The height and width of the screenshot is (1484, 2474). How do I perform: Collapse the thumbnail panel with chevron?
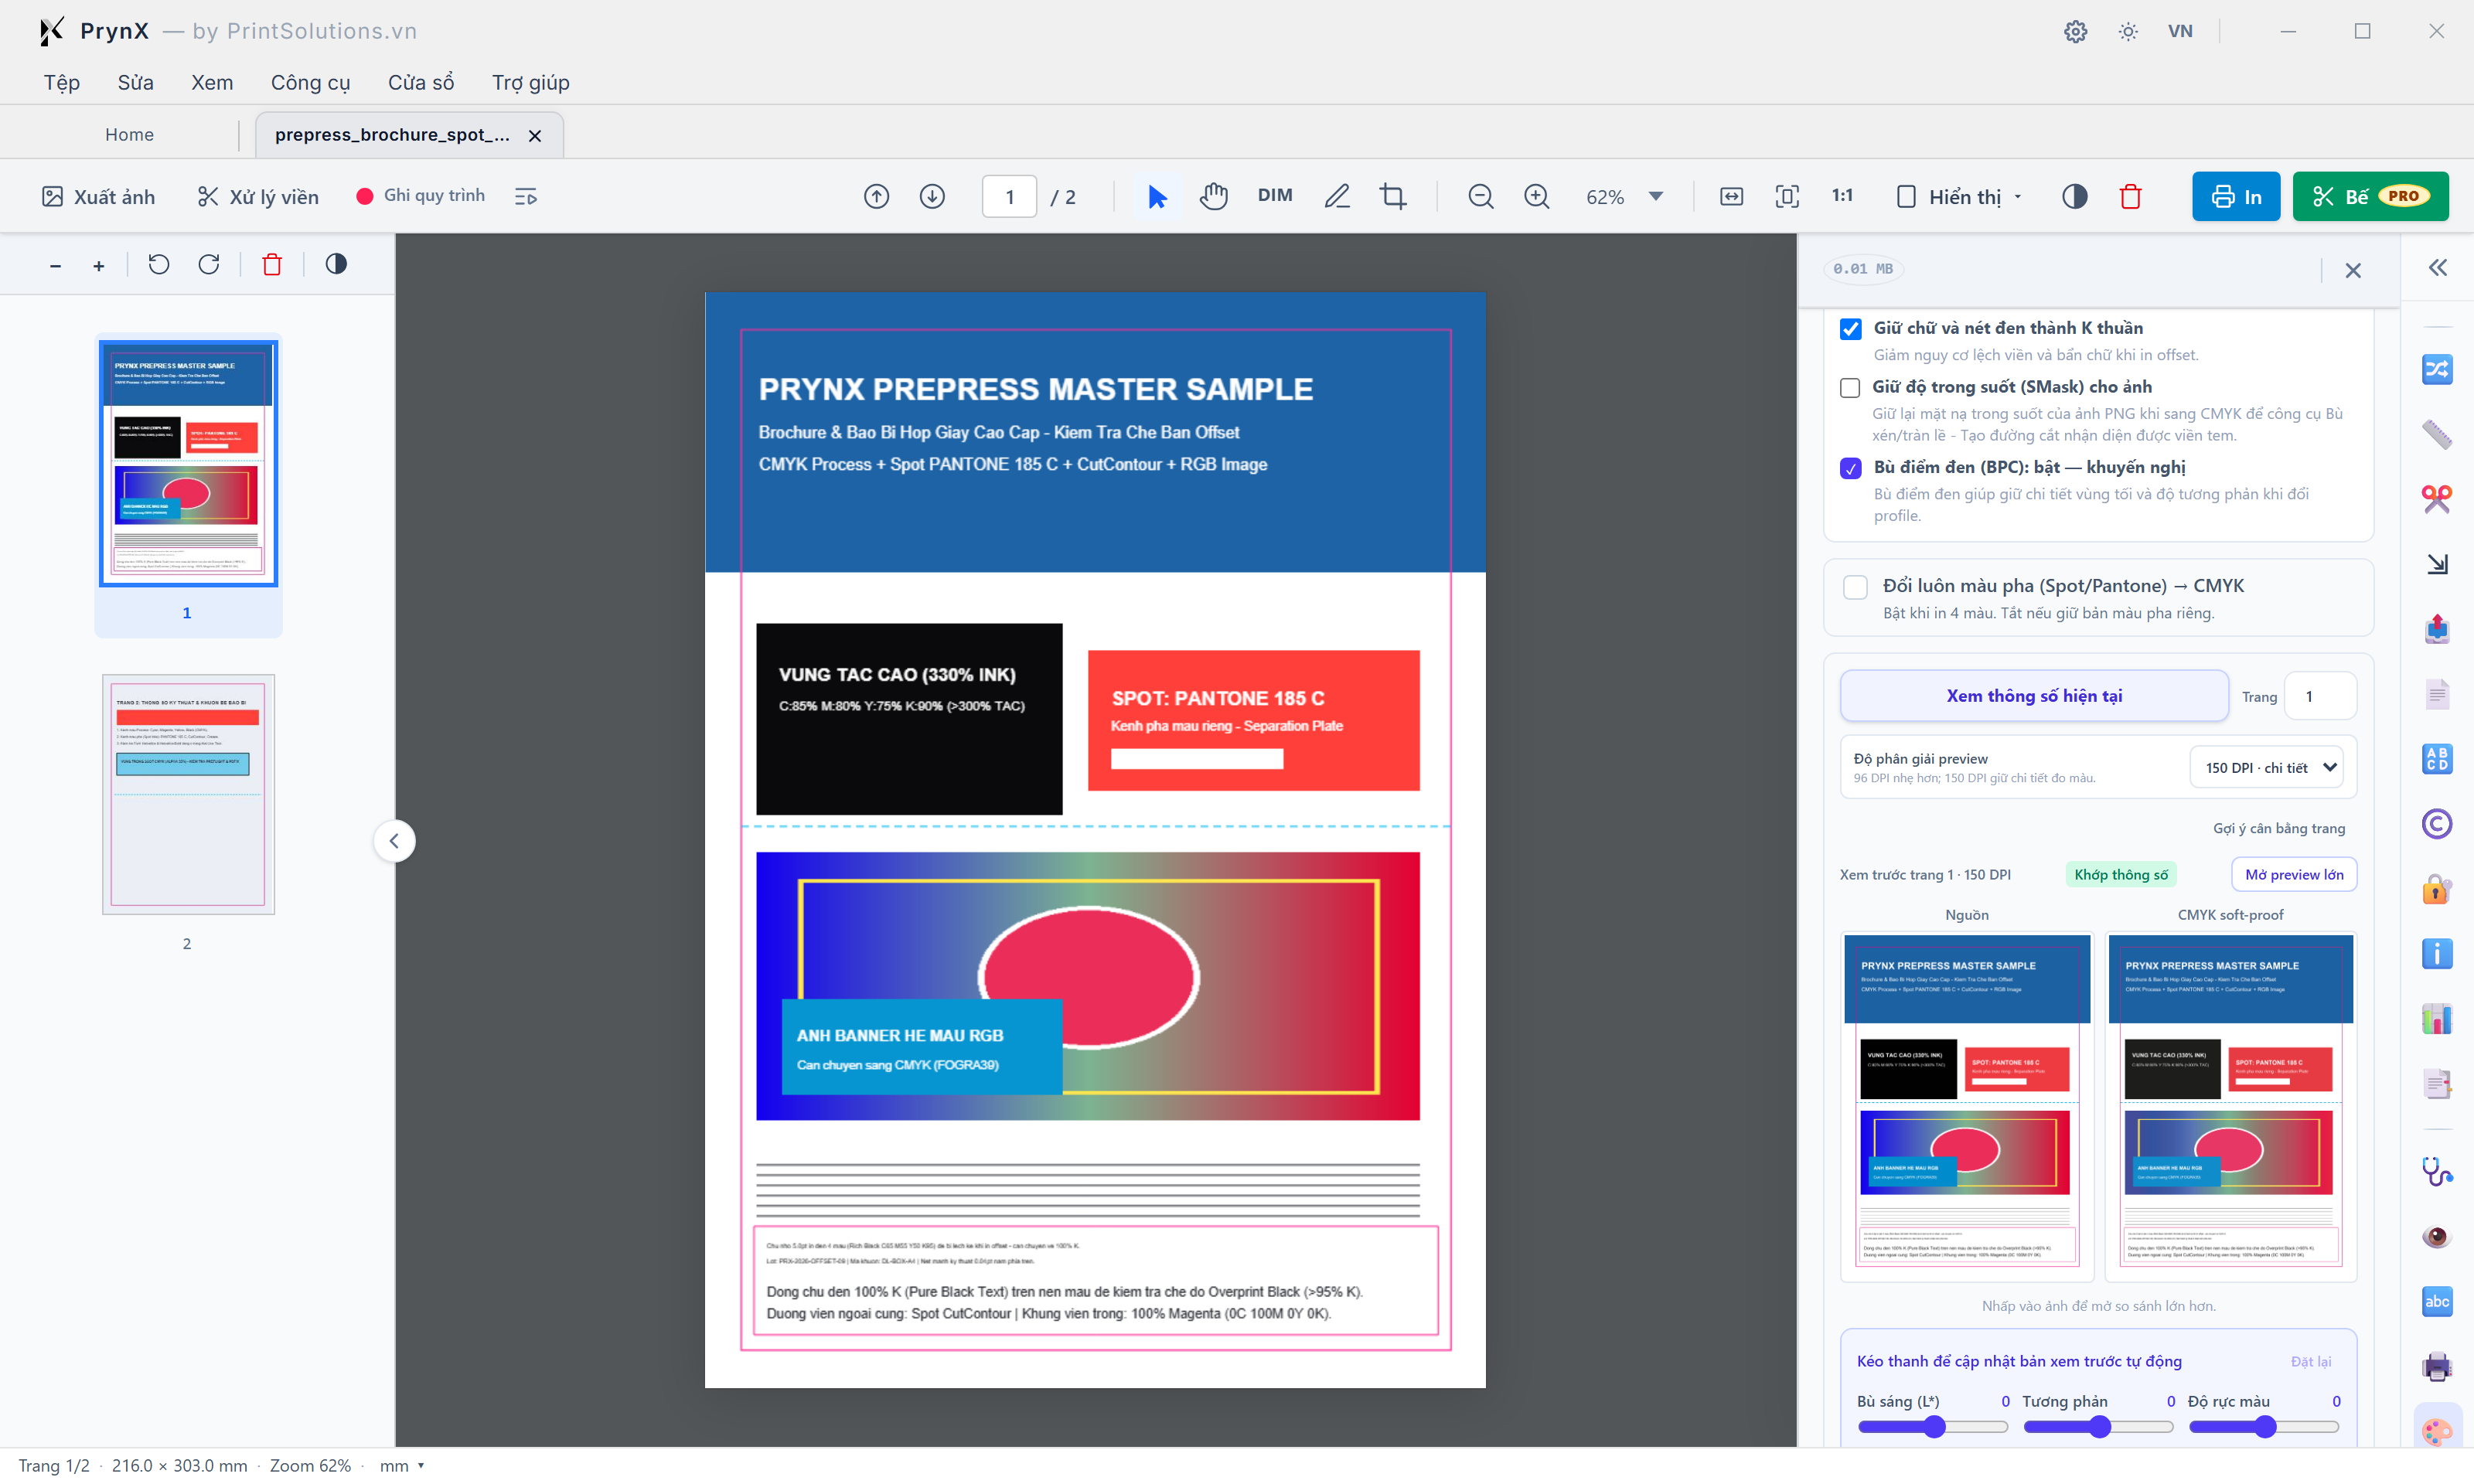394,841
